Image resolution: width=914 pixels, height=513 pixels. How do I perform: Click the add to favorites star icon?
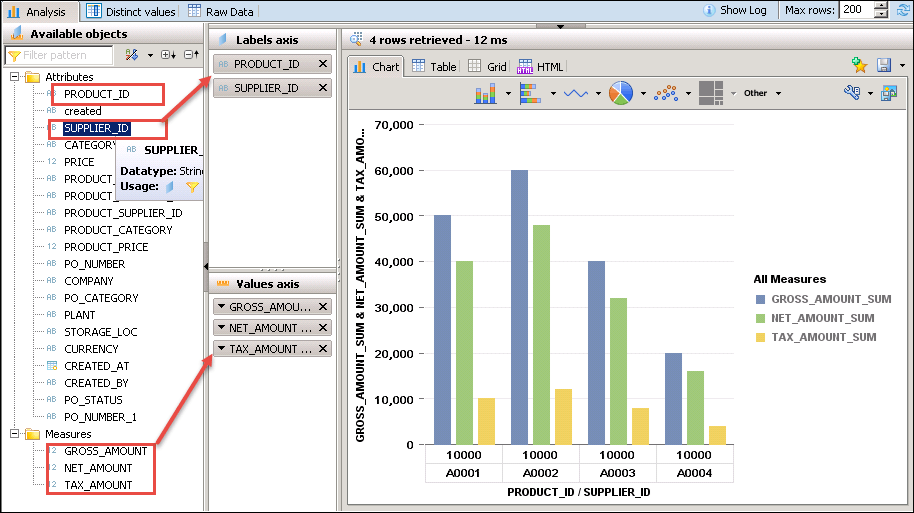[858, 65]
